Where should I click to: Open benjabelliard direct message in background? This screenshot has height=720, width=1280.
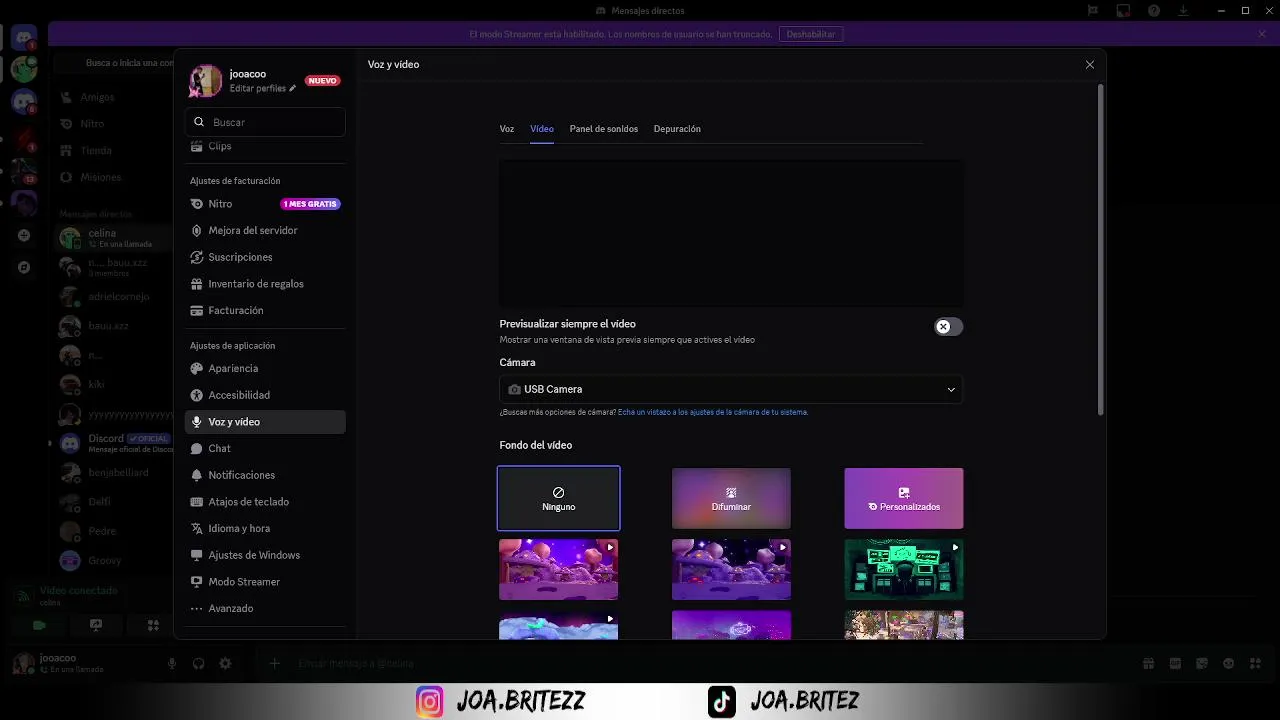coord(113,472)
